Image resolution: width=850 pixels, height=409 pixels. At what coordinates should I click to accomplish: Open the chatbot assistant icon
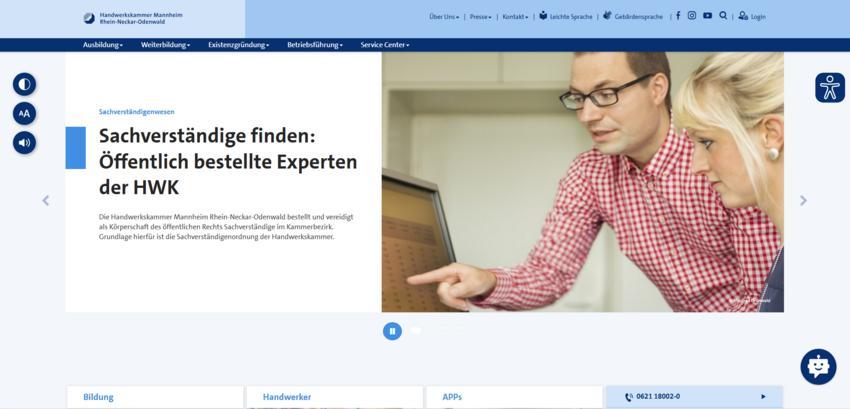[817, 367]
